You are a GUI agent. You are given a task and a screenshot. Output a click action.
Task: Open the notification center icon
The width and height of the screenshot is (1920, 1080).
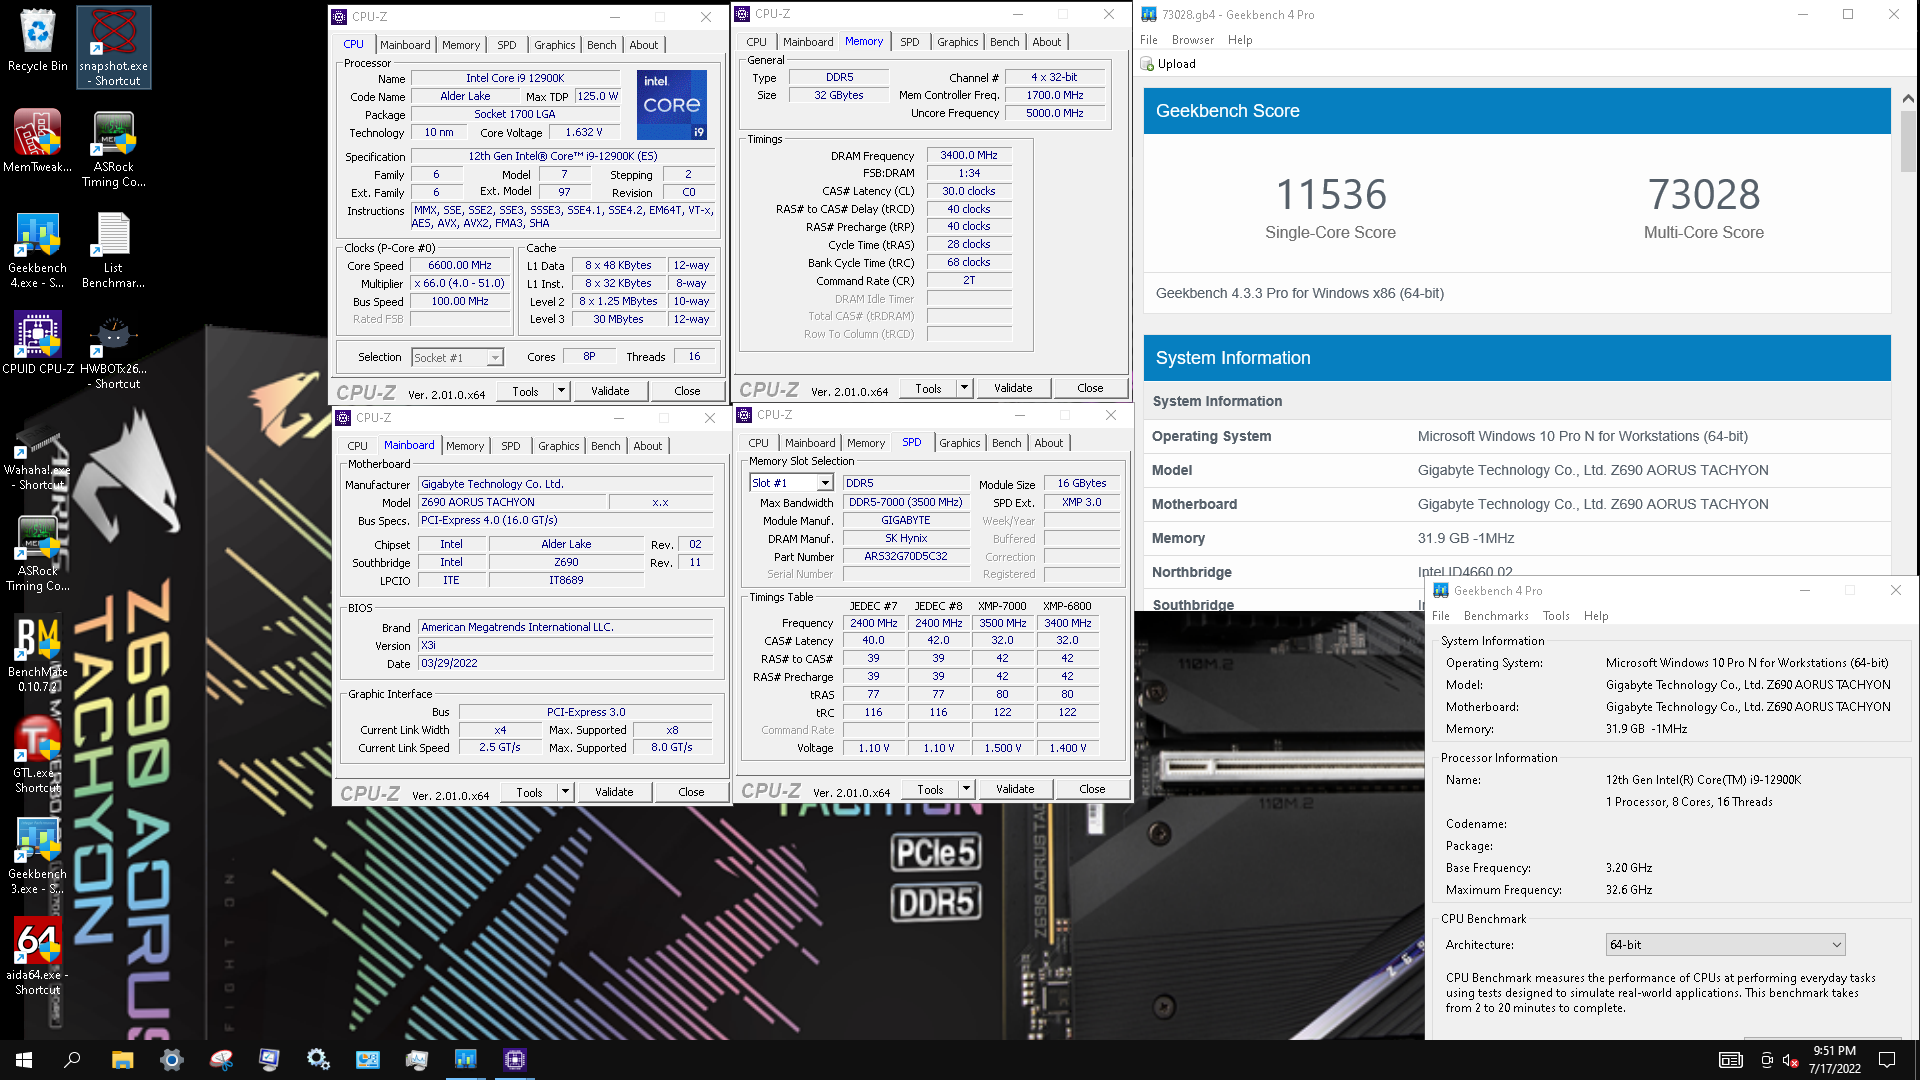(x=1887, y=1060)
